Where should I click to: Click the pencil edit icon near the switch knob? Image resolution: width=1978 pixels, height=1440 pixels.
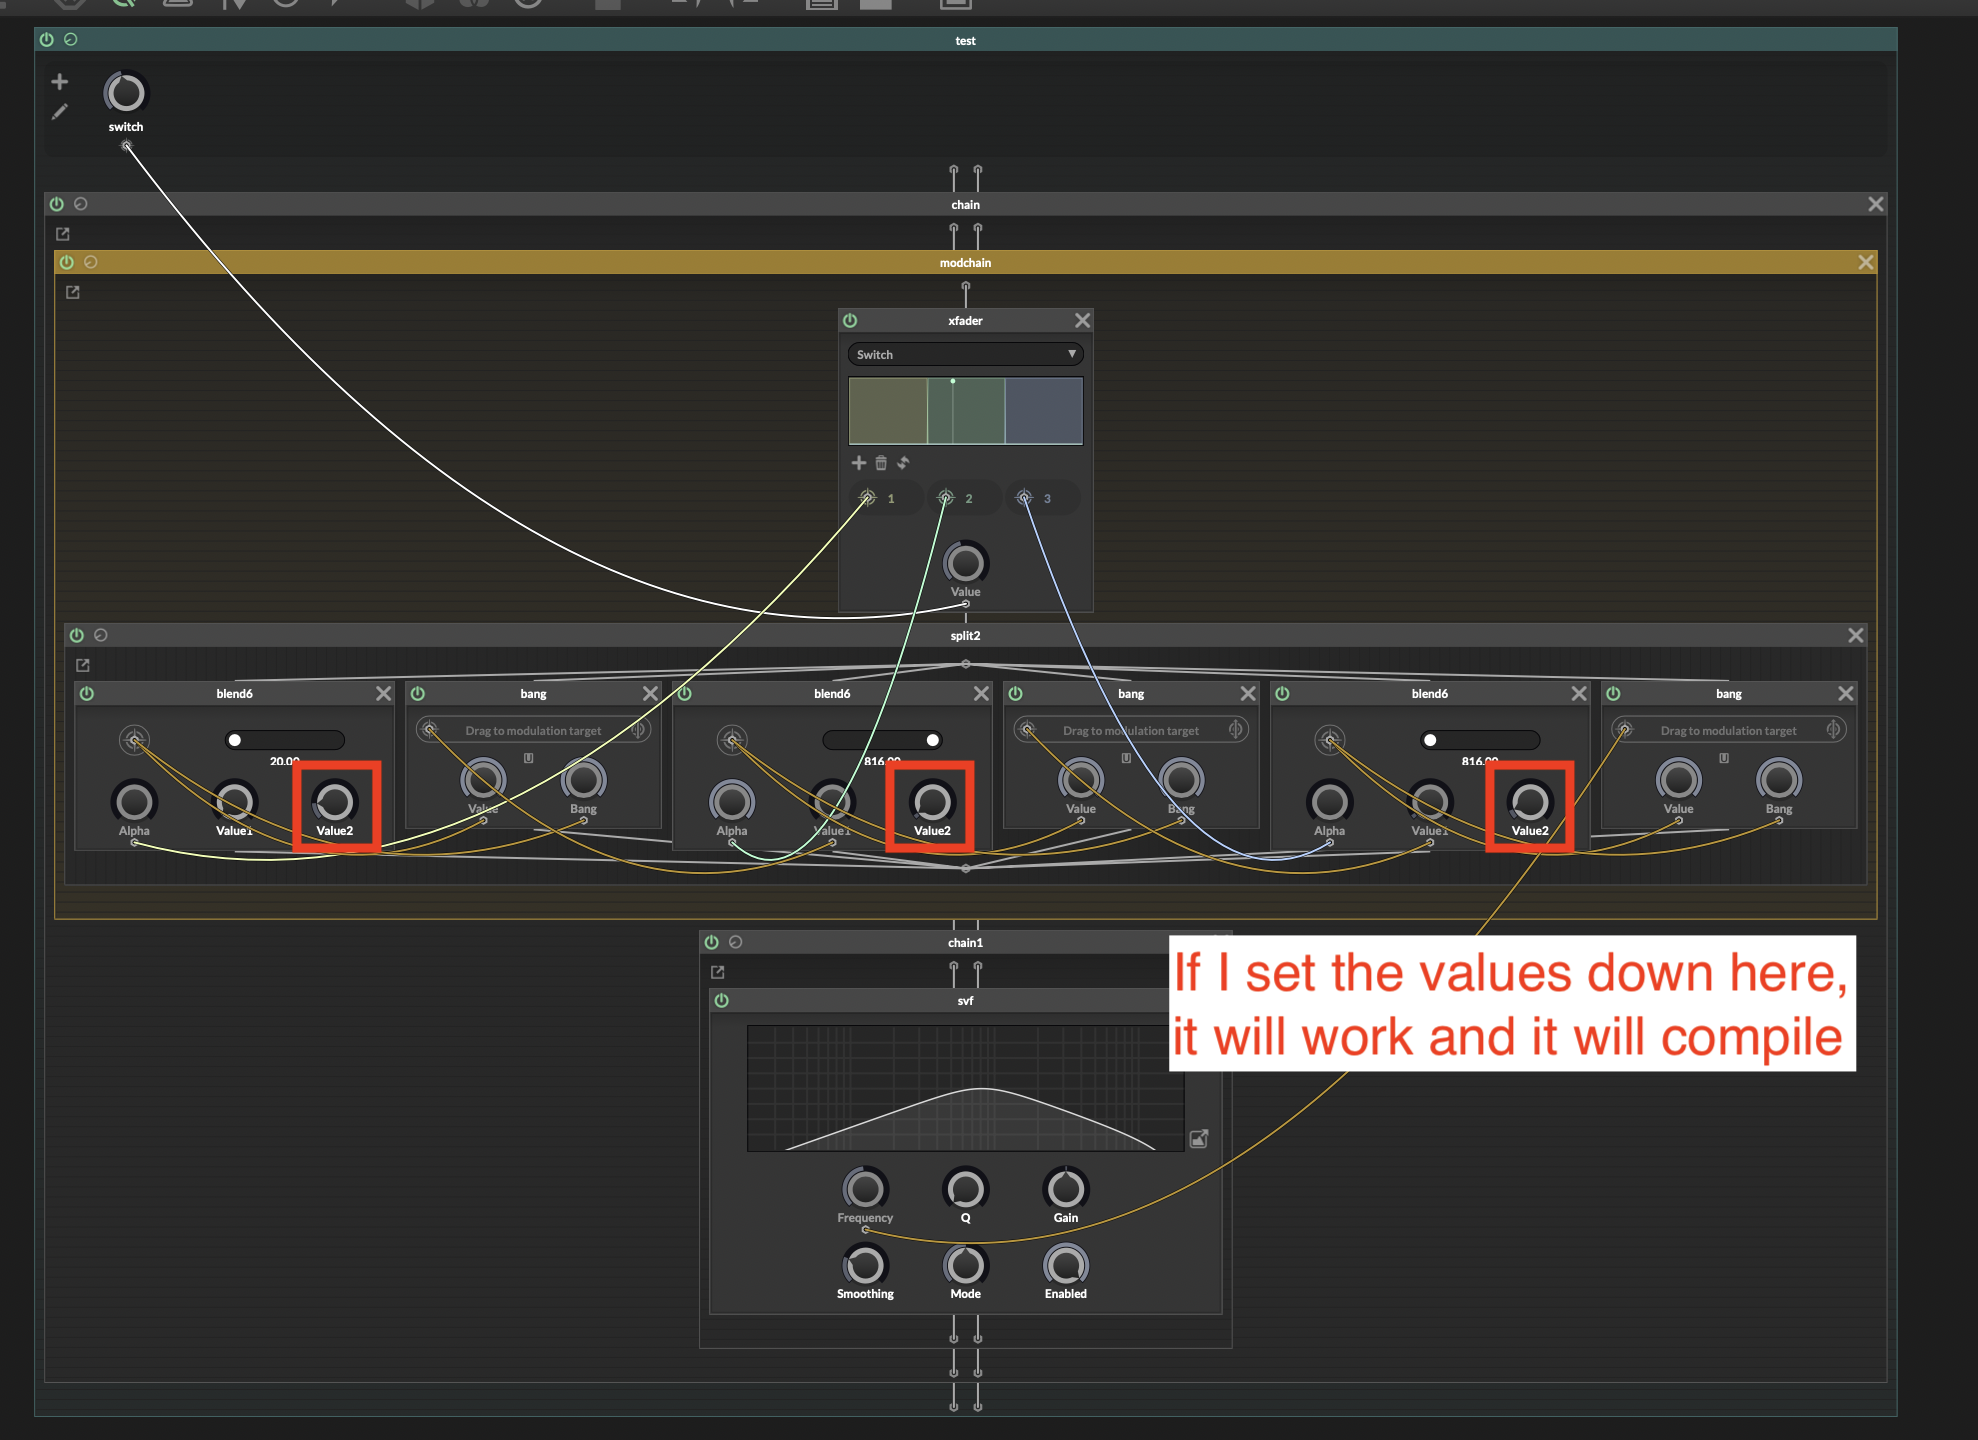60,112
